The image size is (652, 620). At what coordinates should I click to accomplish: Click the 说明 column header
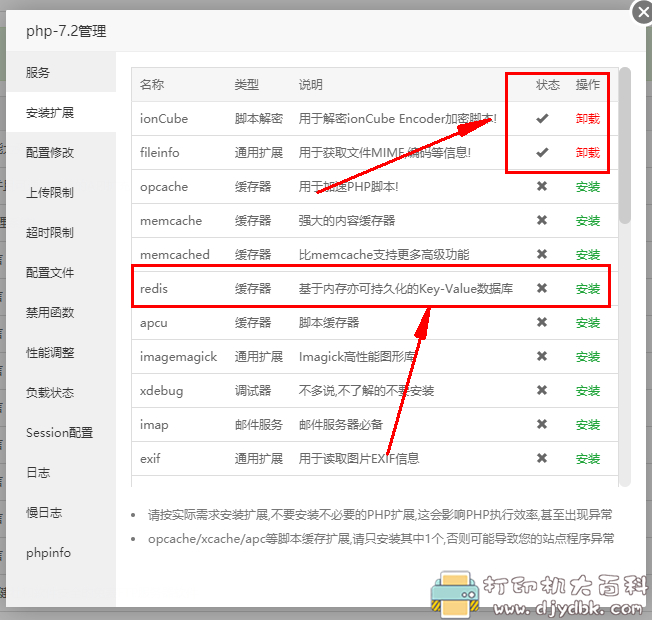[x=311, y=84]
